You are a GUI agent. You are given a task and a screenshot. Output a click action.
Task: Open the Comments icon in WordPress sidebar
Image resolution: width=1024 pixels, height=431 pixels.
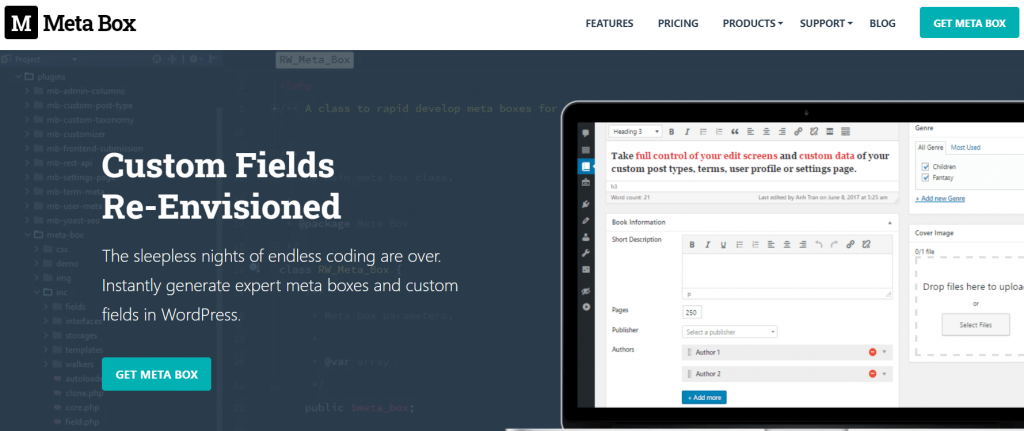[586, 133]
